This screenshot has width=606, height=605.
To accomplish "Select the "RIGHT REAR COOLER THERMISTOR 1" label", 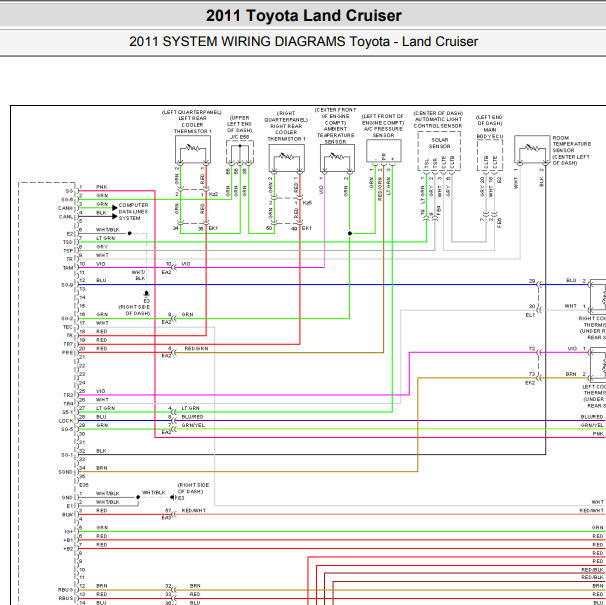I will click(x=286, y=132).
